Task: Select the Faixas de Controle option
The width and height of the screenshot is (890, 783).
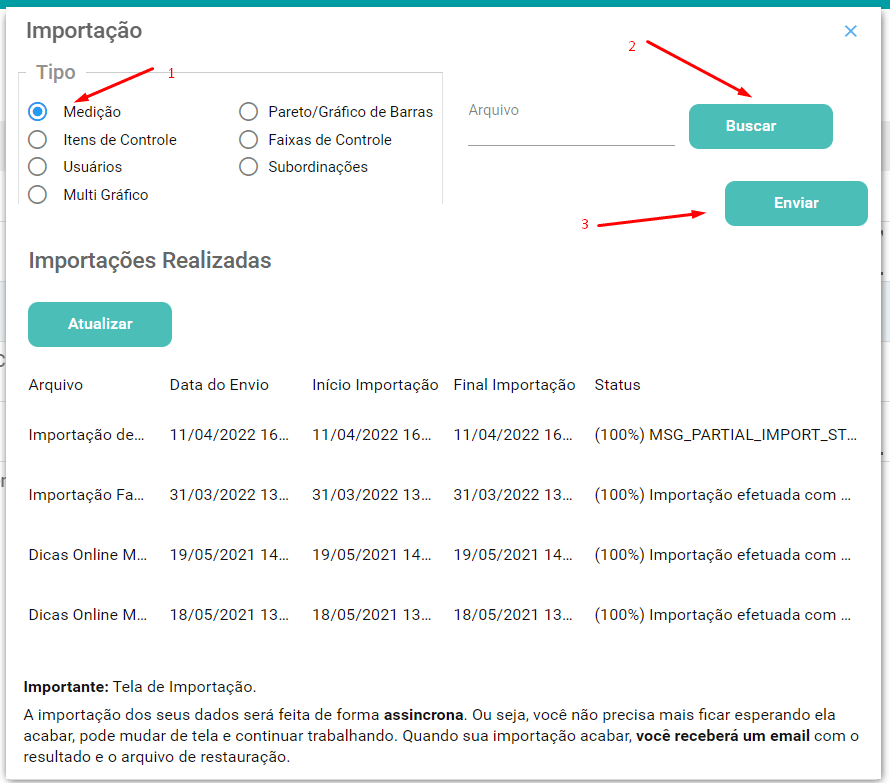Action: [248, 140]
